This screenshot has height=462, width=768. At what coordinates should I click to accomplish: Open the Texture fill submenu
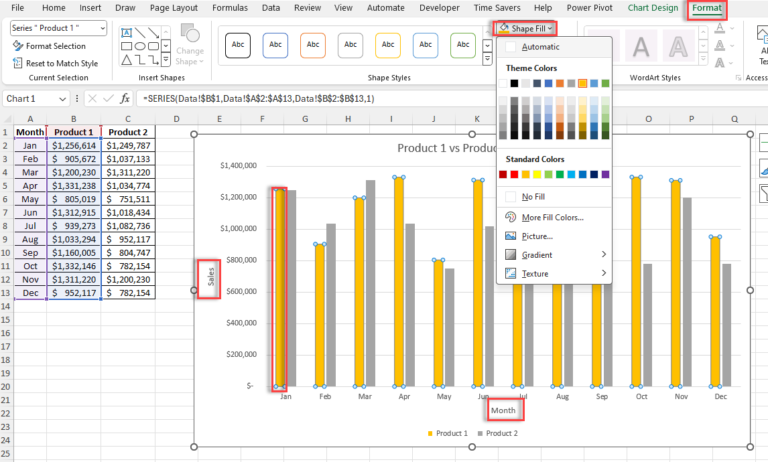pyautogui.click(x=554, y=273)
